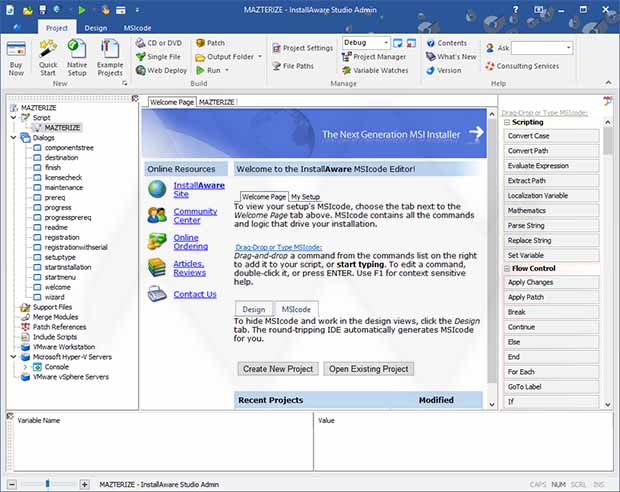Follow the Online Ordering link
This screenshot has height=492, width=620.
click(191, 242)
